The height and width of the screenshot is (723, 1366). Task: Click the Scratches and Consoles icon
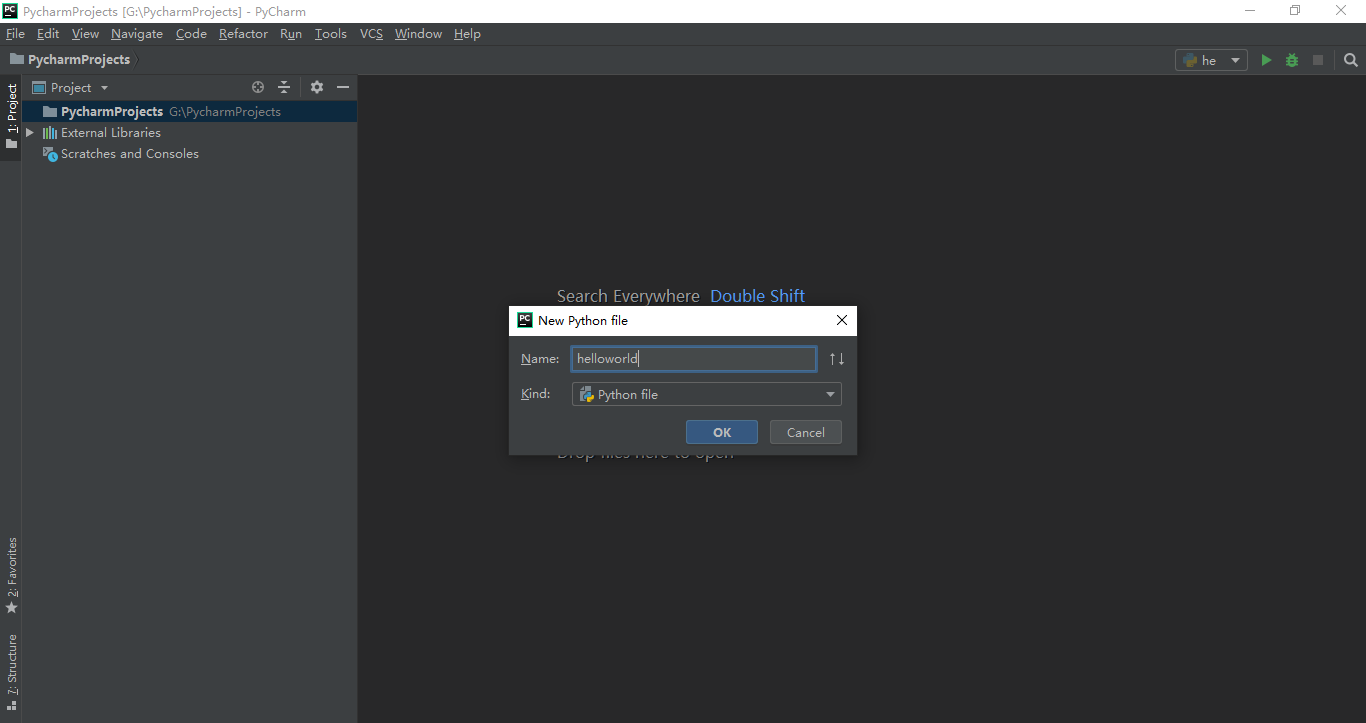[x=50, y=154]
